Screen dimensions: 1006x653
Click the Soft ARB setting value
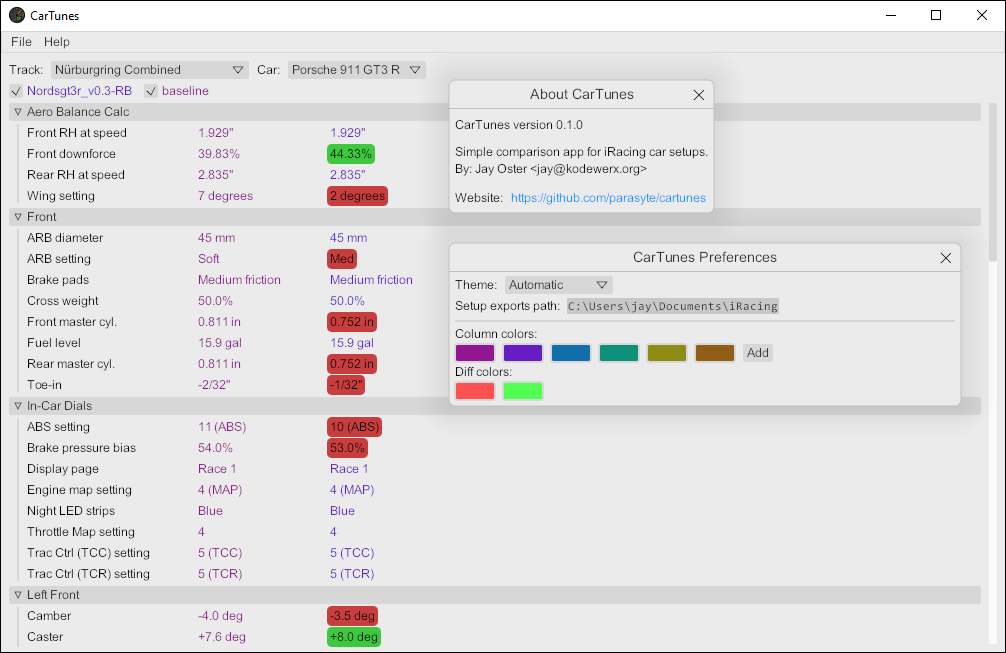tap(209, 259)
